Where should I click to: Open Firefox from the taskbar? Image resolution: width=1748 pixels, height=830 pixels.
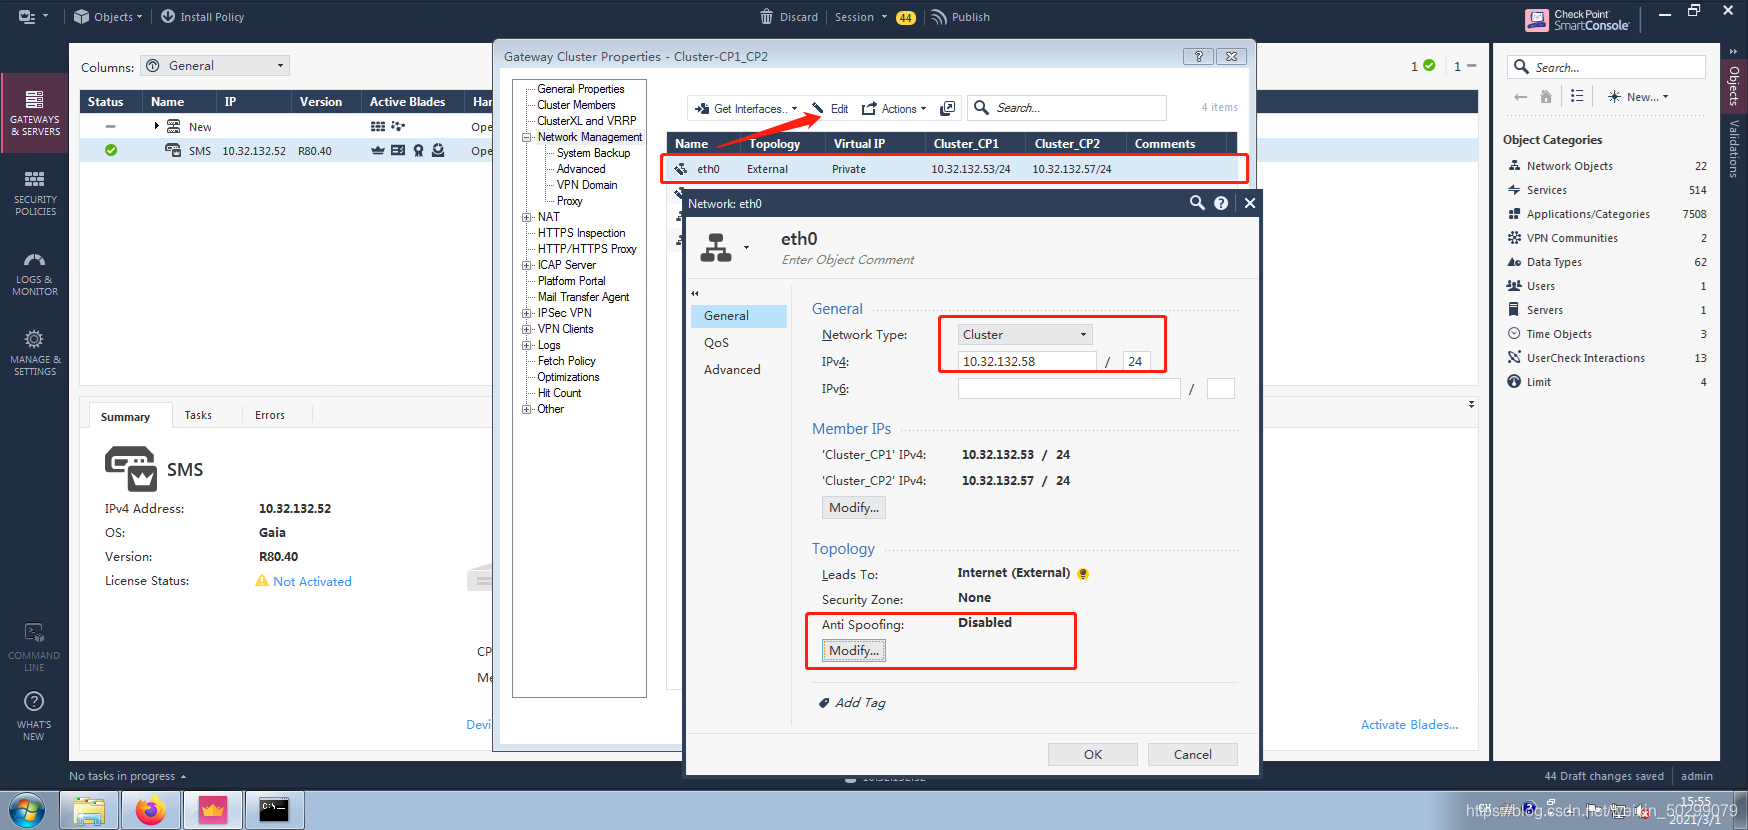tap(151, 810)
